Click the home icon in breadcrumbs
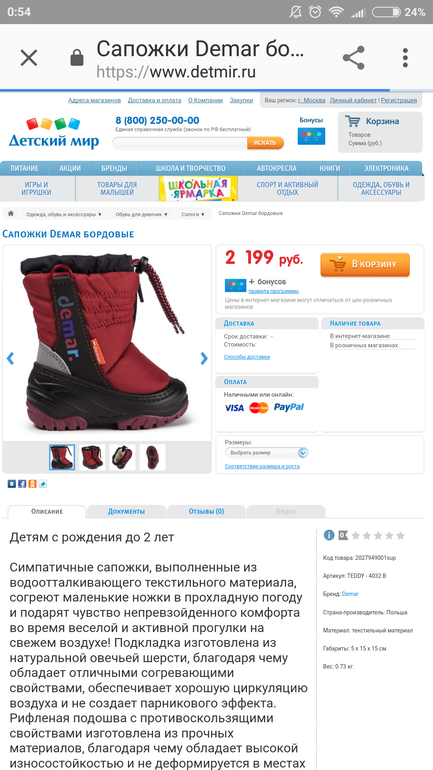This screenshot has height=770, width=433. pyautogui.click(x=11, y=214)
